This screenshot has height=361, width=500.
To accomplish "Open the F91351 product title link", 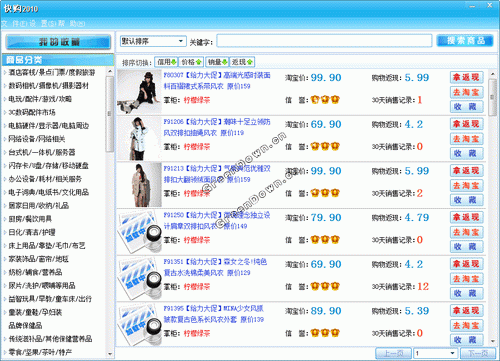I will click(215, 267).
